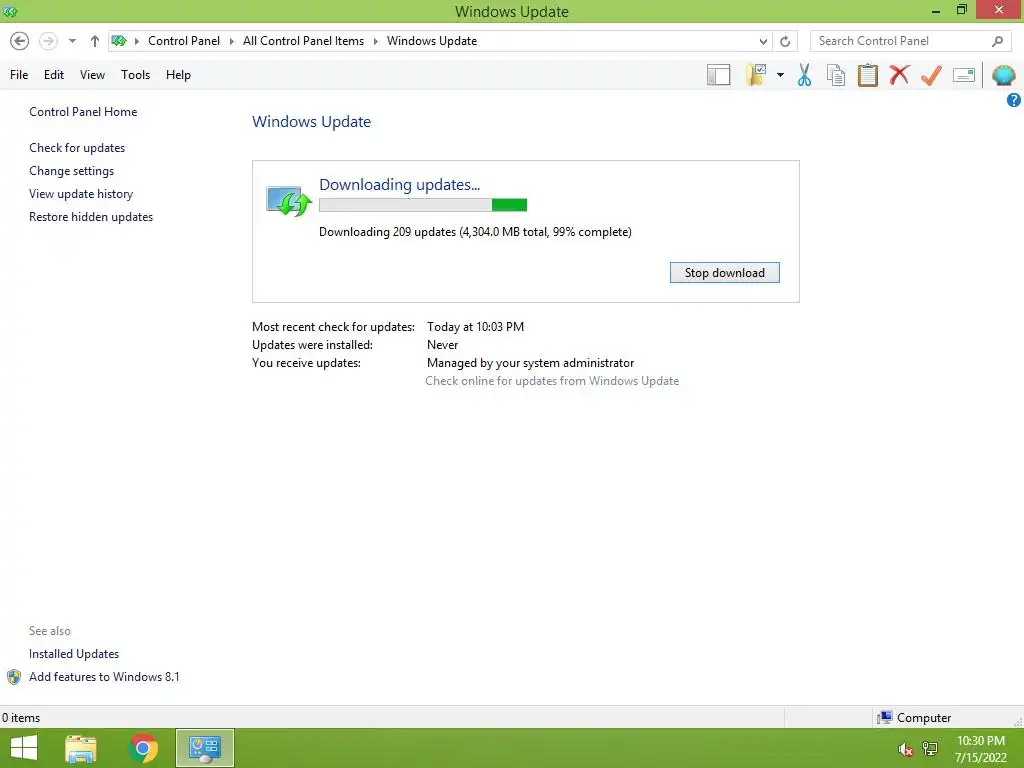Toggle the pane layout toolbar icon
This screenshot has width=1024, height=768.
pos(718,74)
